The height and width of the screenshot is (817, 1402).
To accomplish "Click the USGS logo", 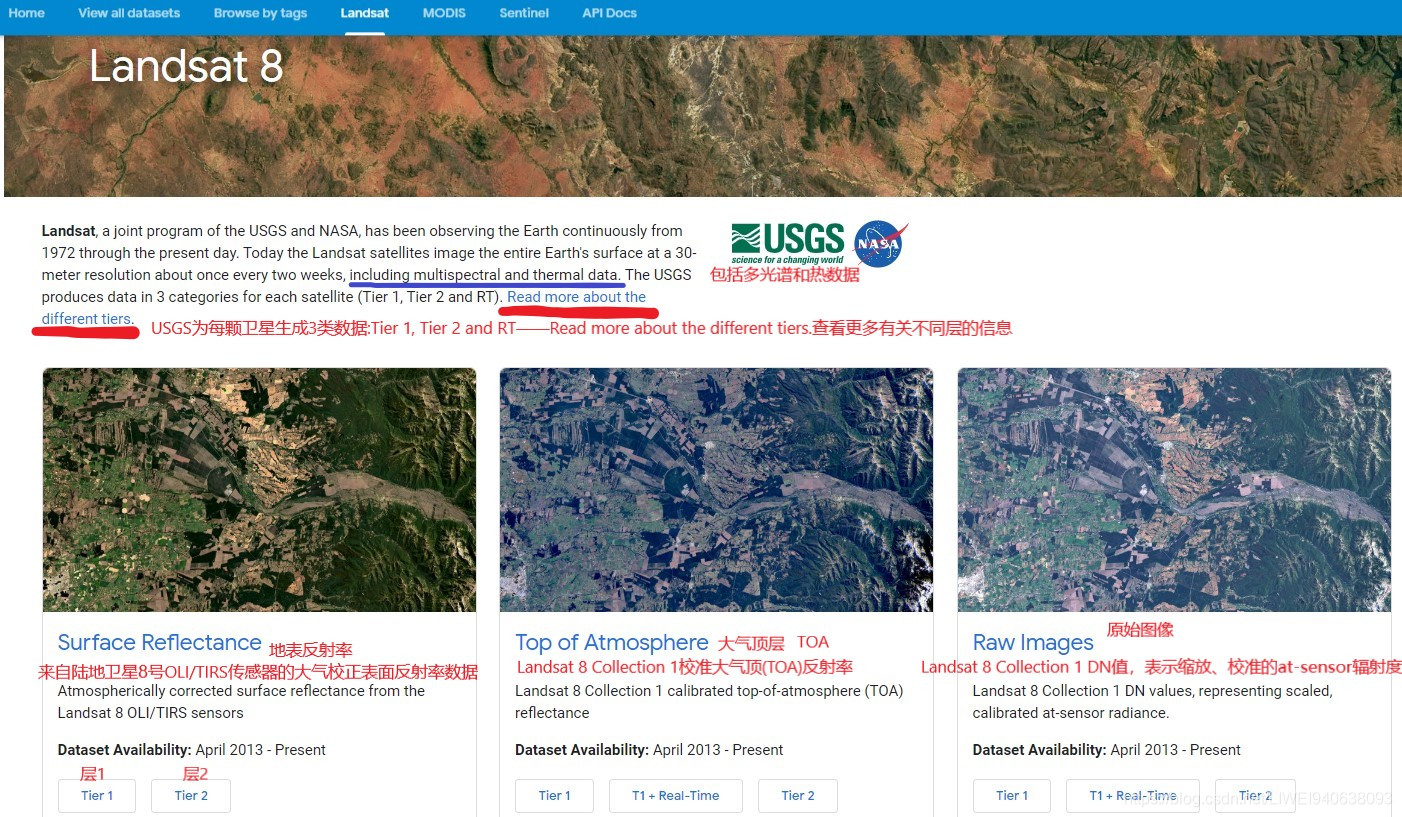I will pos(788,243).
